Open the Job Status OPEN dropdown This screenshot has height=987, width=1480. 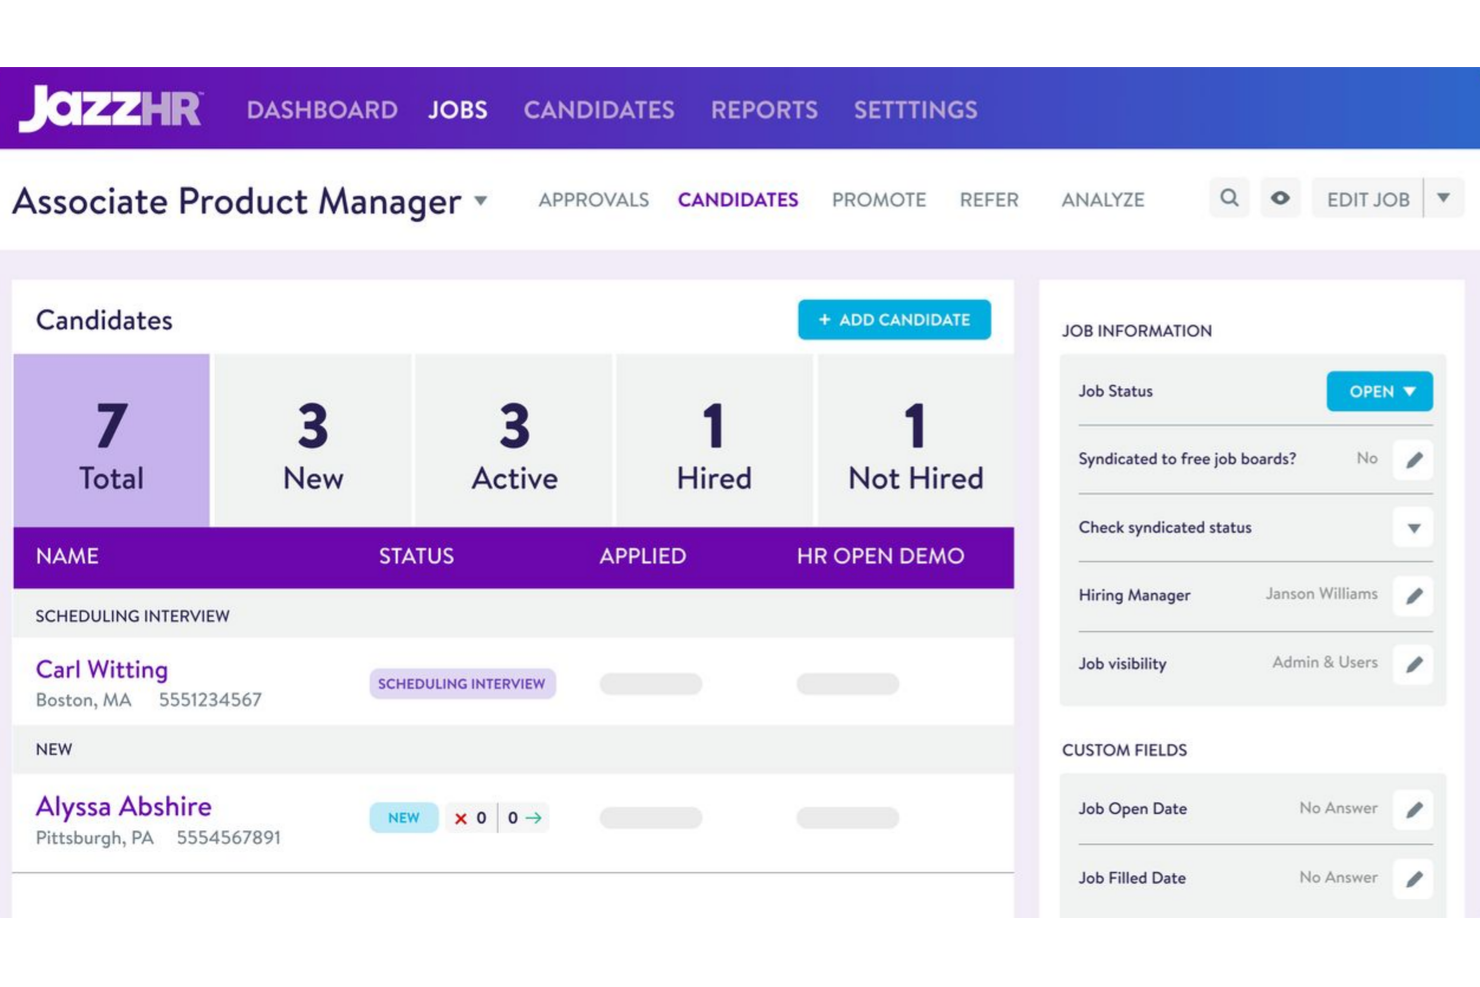(x=1379, y=391)
